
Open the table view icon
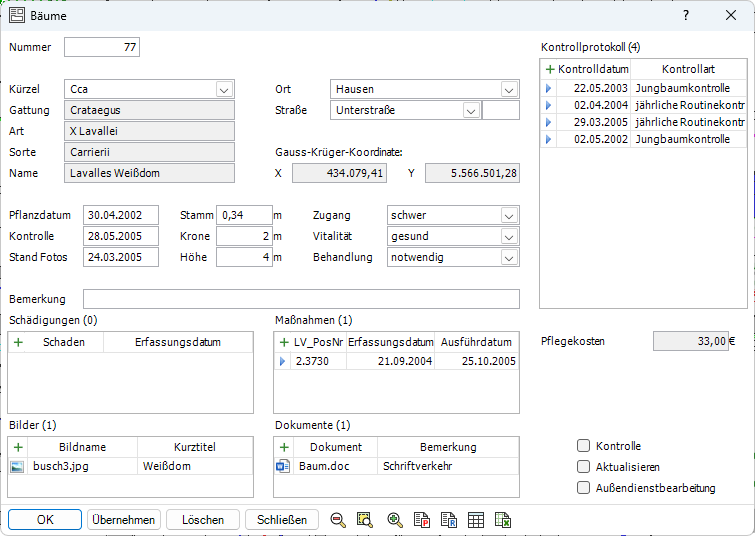[x=476, y=520]
